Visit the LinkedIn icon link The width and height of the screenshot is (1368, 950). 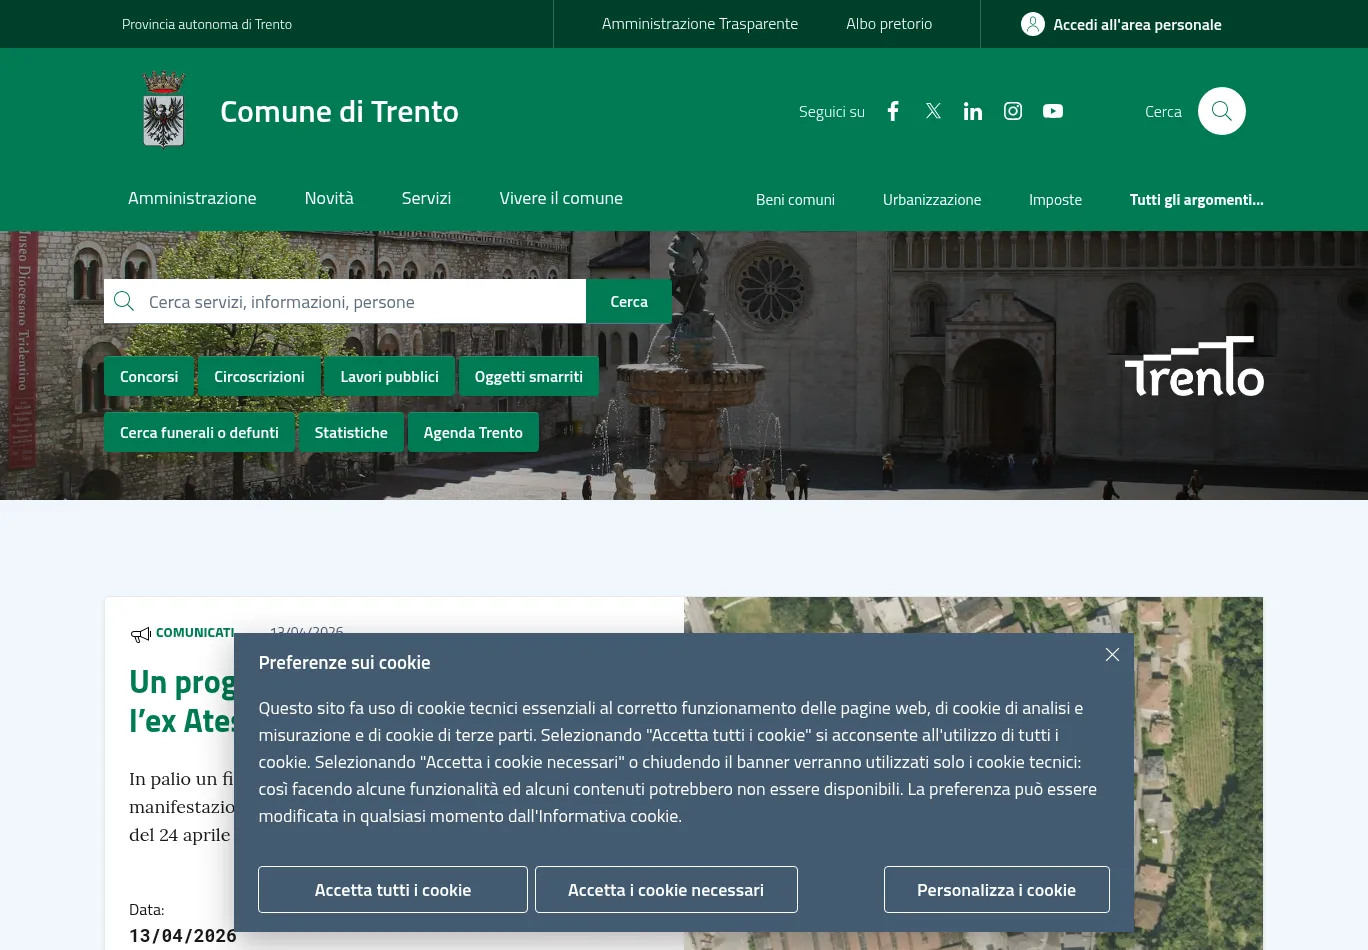coord(973,111)
